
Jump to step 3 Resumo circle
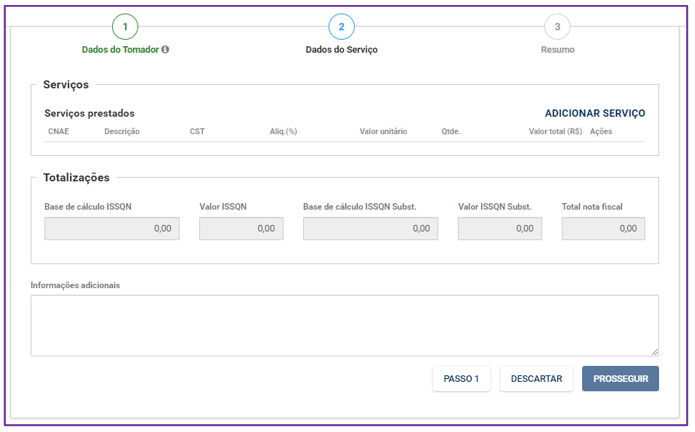tap(557, 27)
